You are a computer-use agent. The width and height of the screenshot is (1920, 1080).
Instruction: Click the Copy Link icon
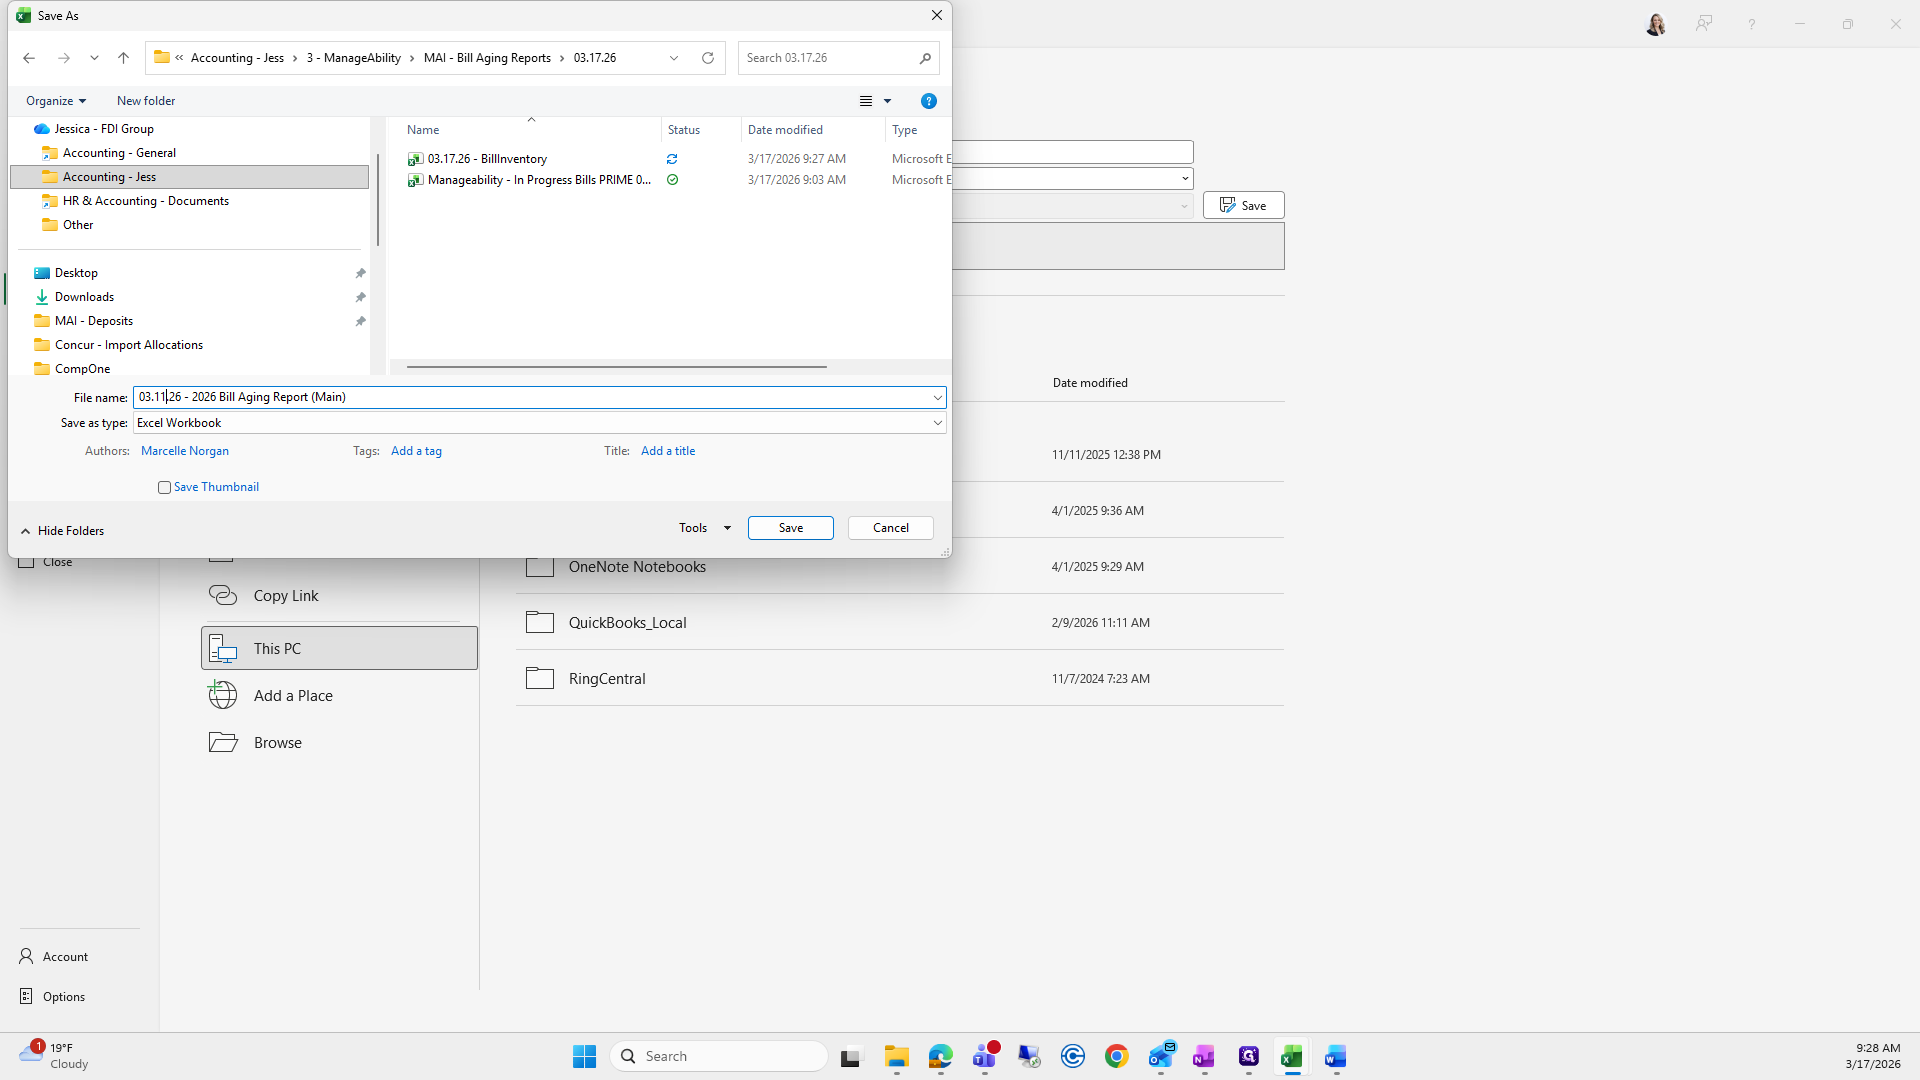pyautogui.click(x=223, y=595)
